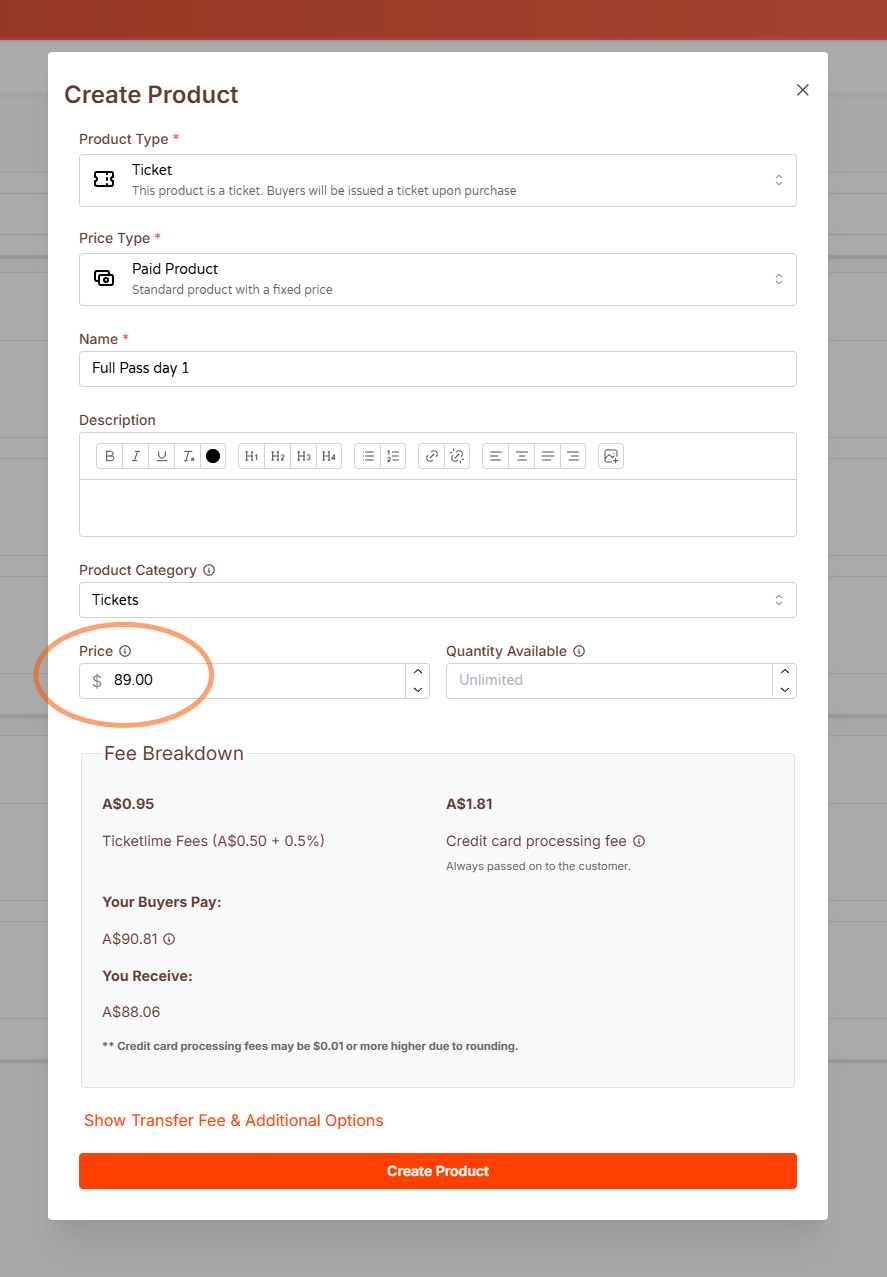Expand the Product Category dropdown
887x1277 pixels.
pyautogui.click(x=437, y=600)
